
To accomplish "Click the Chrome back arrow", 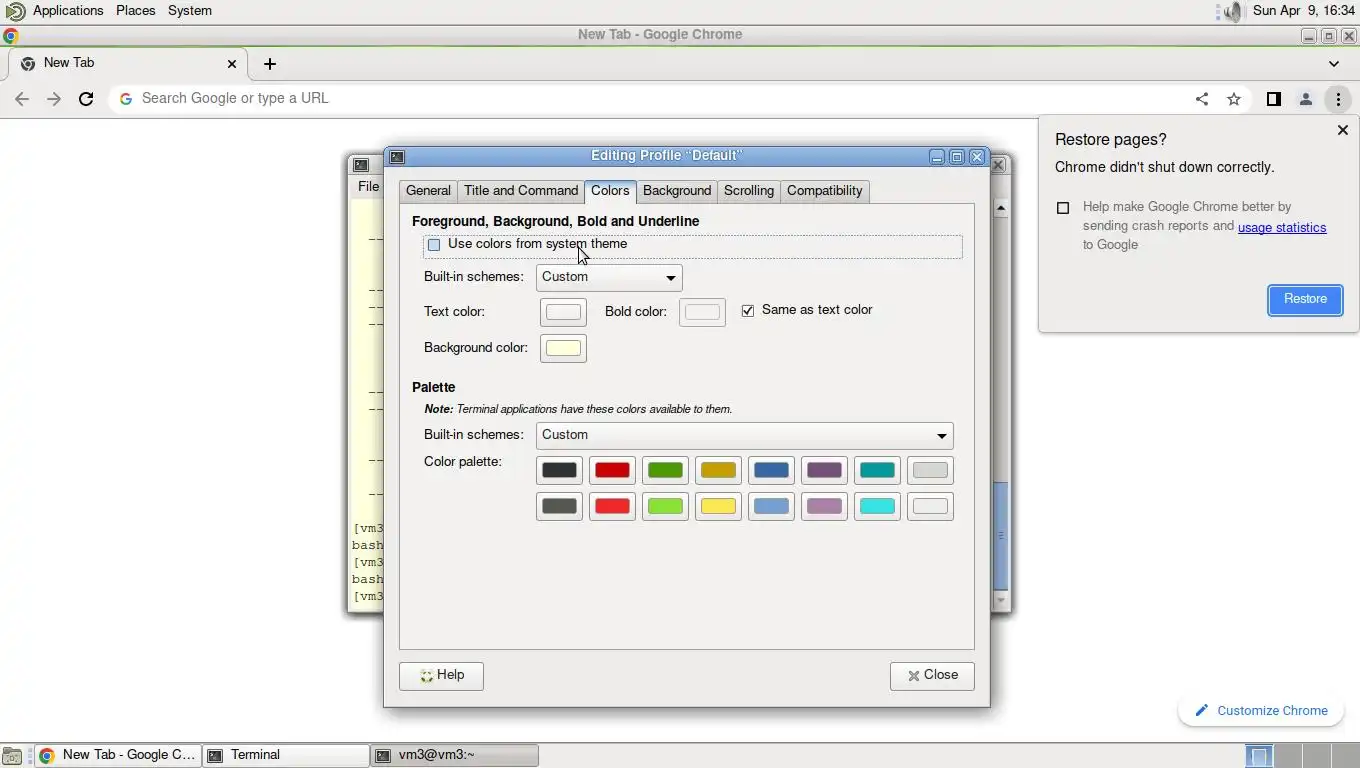I will pyautogui.click(x=22, y=99).
